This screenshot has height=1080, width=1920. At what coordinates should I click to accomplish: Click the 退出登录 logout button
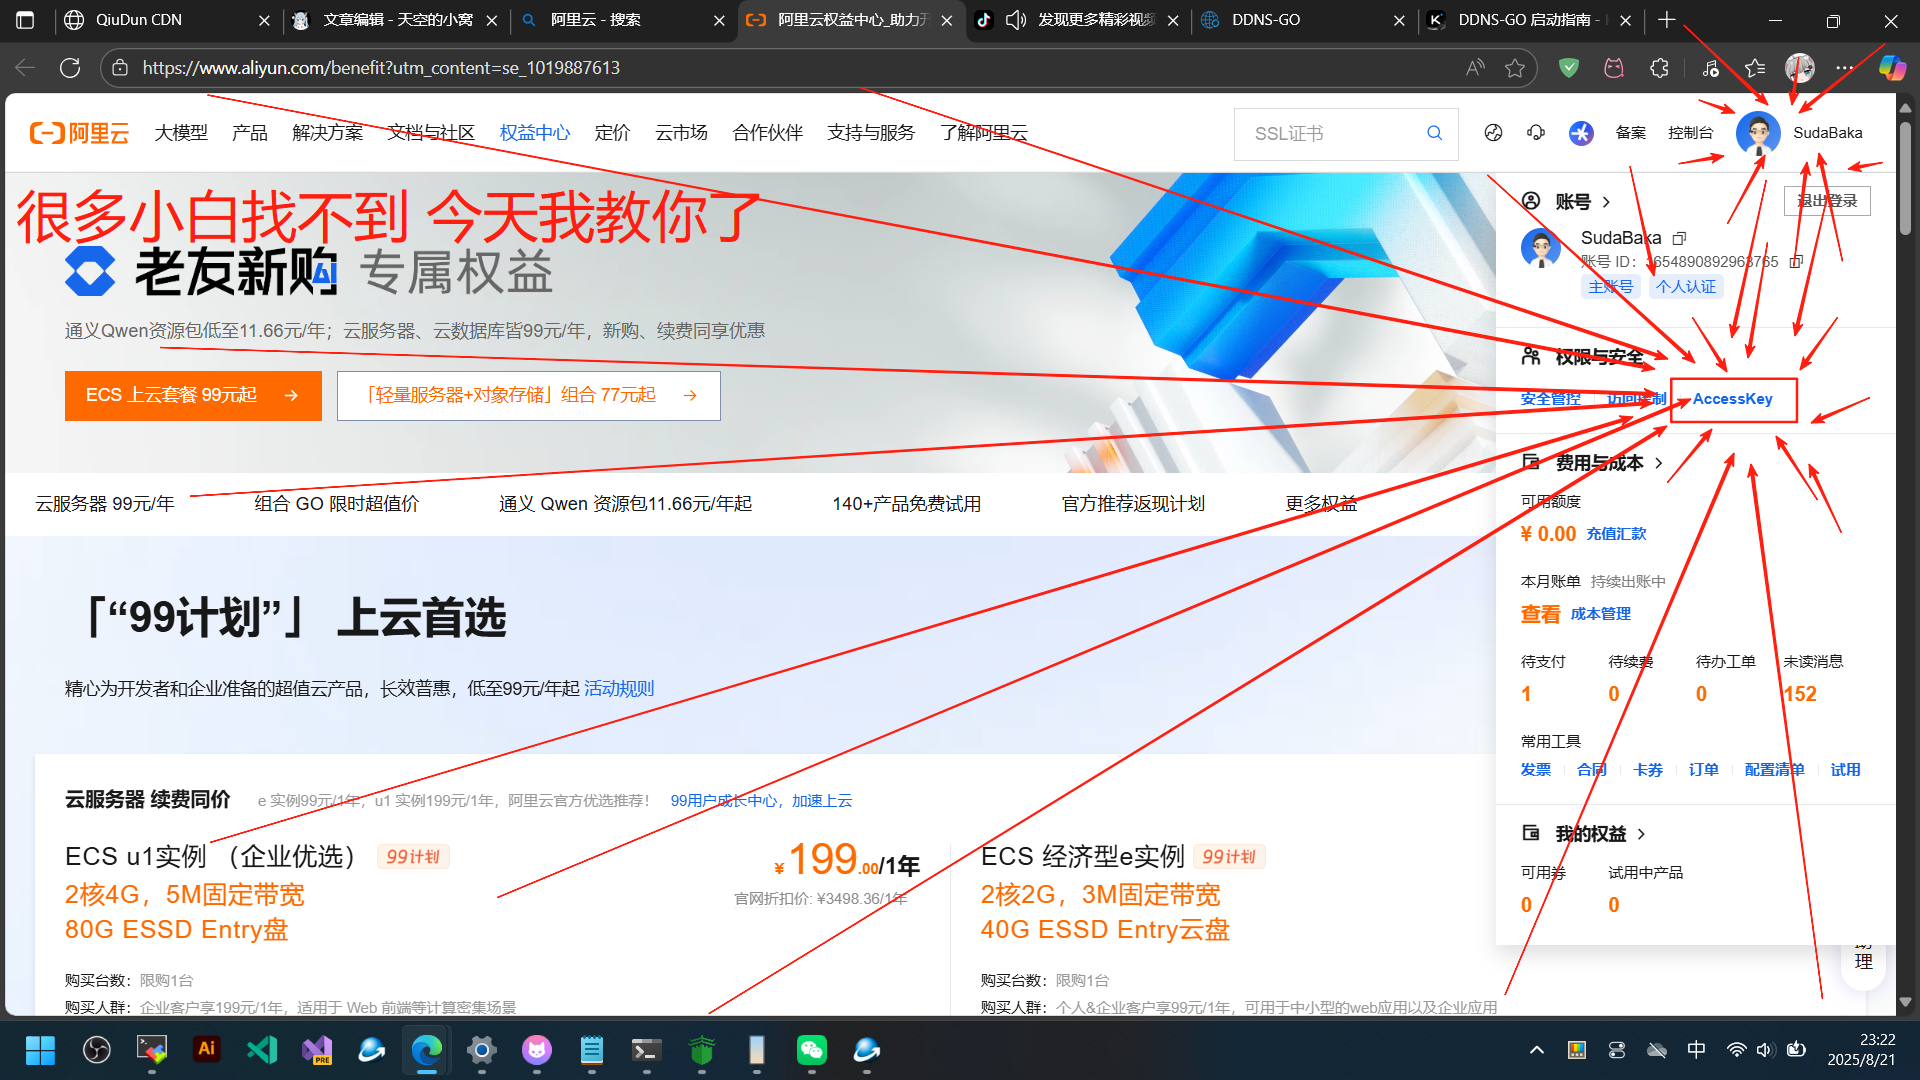[1827, 201]
